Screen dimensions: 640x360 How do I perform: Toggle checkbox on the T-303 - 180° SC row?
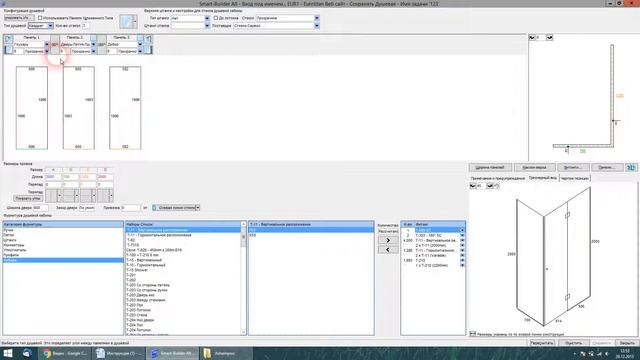pyautogui.click(x=462, y=236)
